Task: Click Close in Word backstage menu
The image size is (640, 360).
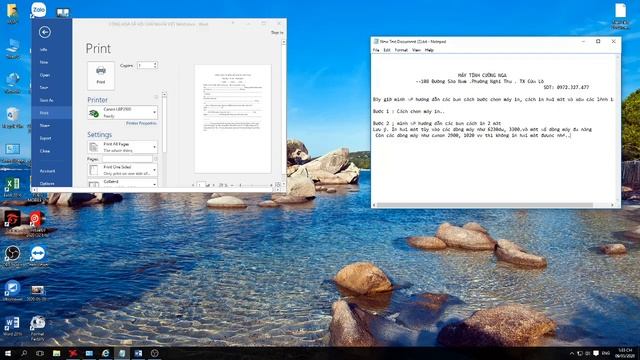Action: 45,151
